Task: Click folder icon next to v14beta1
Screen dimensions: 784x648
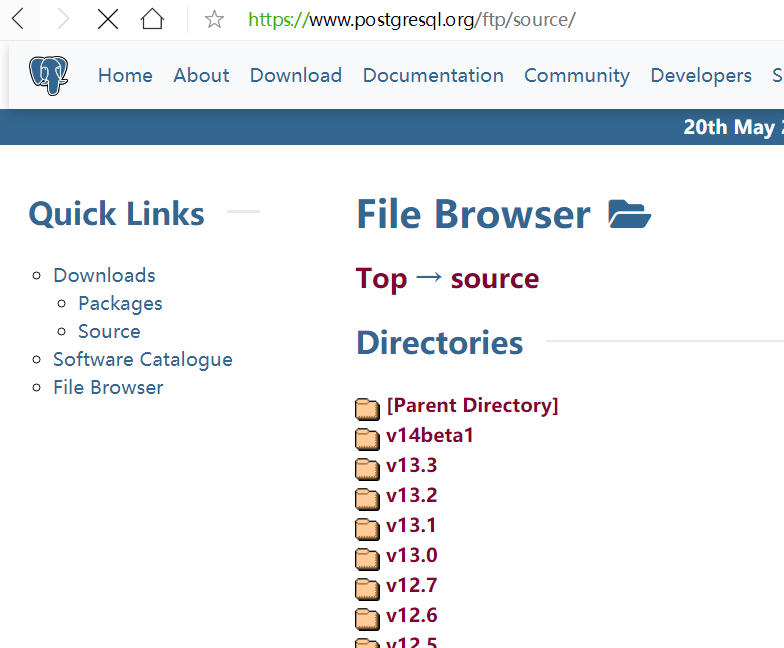Action: pos(368,438)
